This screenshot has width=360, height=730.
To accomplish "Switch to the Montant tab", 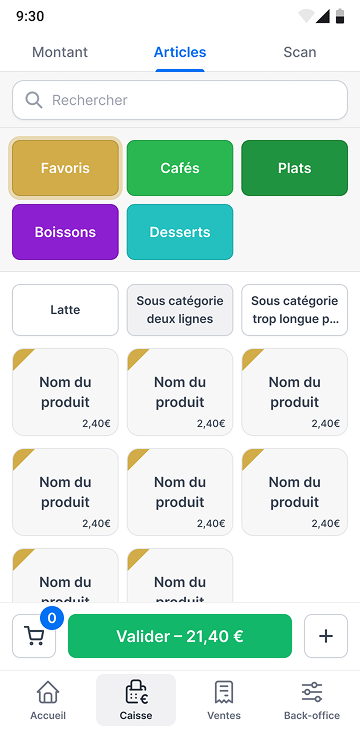I will pyautogui.click(x=60, y=52).
